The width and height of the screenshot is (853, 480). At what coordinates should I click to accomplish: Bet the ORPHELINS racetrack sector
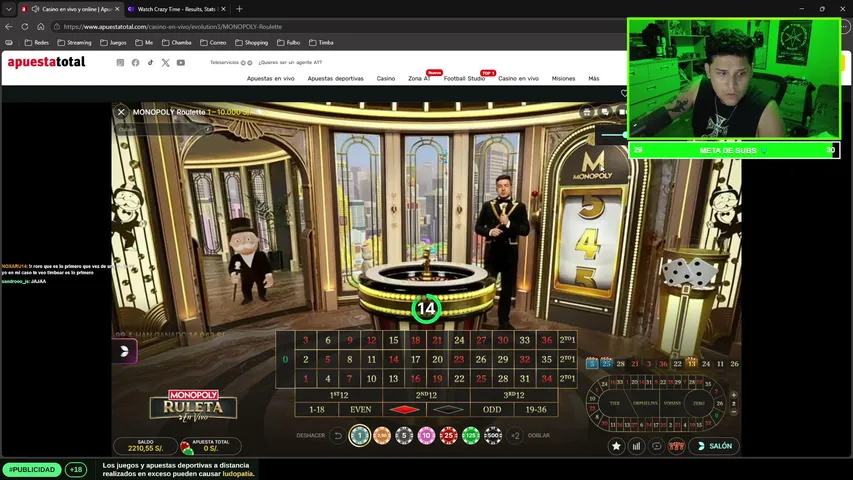[645, 403]
